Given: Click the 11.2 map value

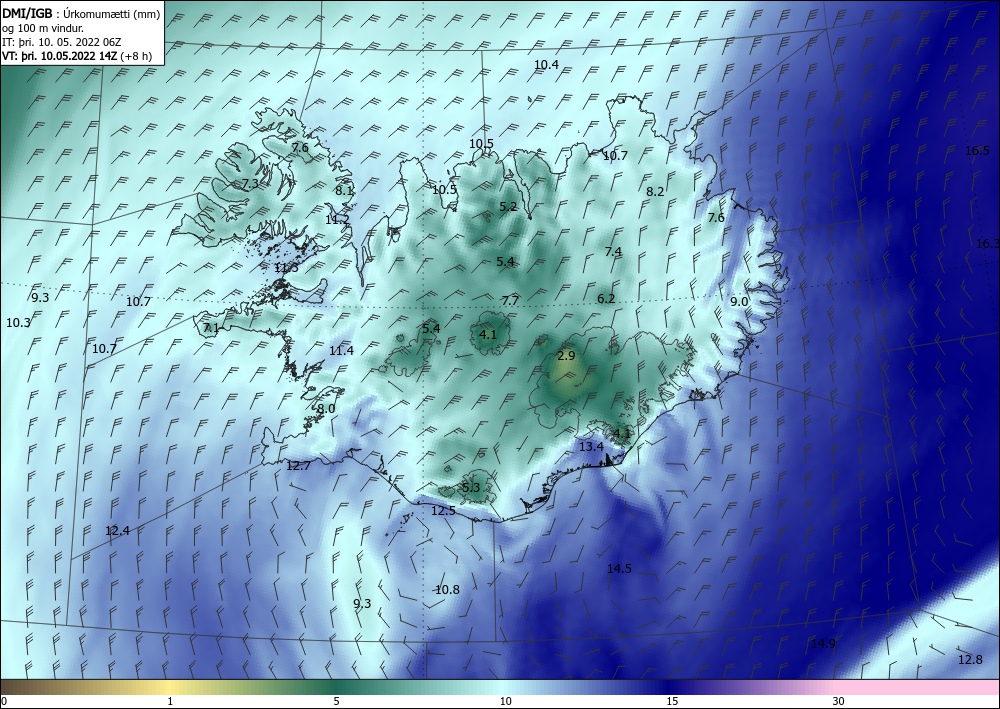Looking at the screenshot, I should pyautogui.click(x=337, y=220).
